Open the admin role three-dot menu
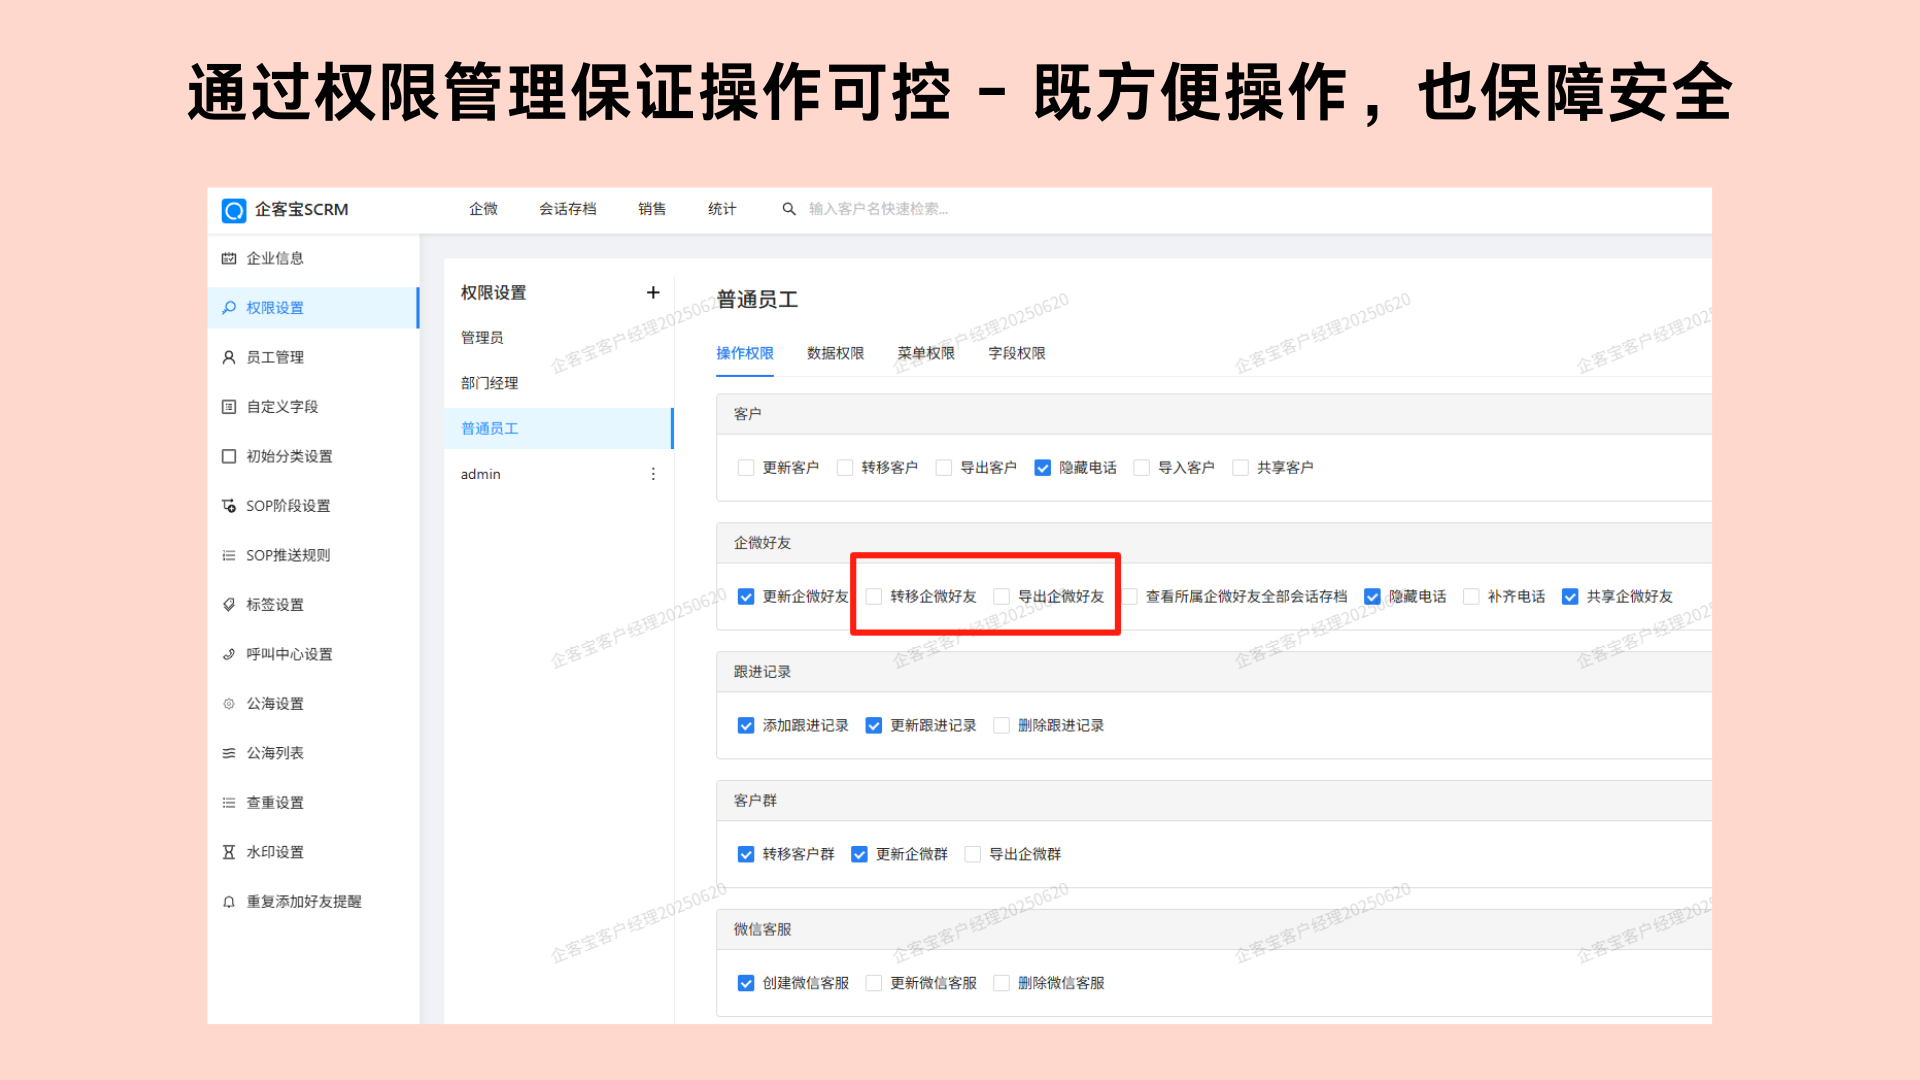Image resolution: width=1920 pixels, height=1080 pixels. [653, 474]
